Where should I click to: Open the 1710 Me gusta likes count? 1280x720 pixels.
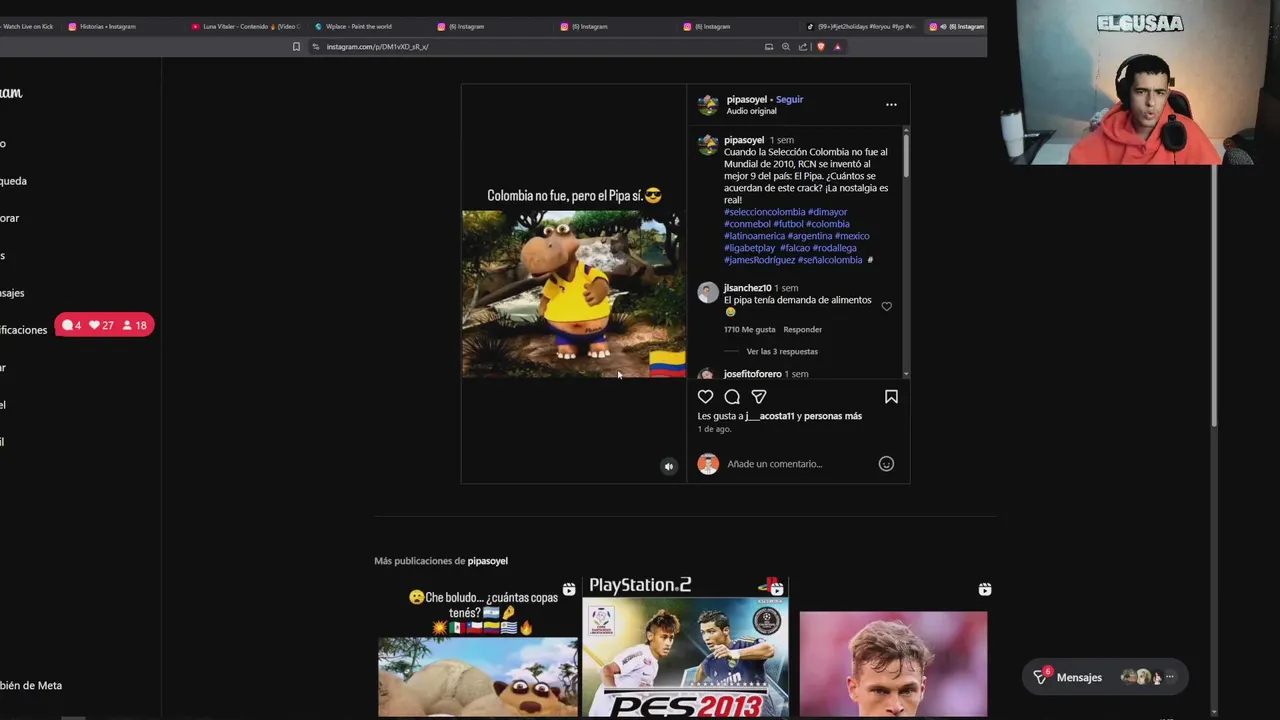tap(749, 329)
